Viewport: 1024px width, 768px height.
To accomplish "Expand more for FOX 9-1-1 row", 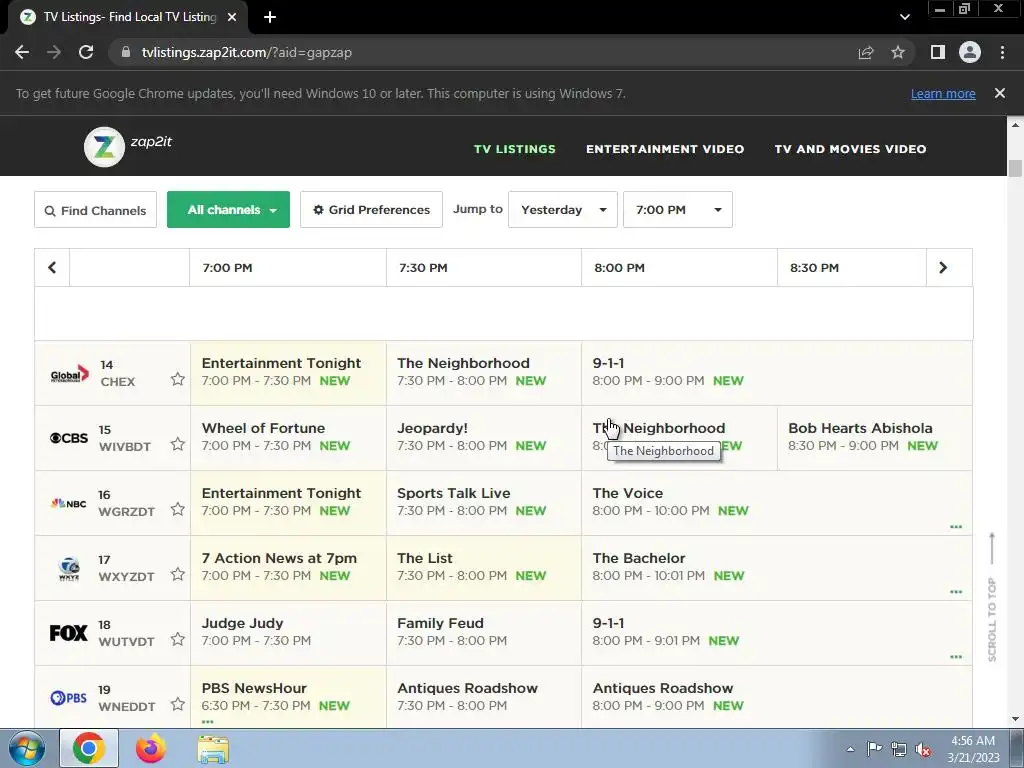I will tap(956, 656).
